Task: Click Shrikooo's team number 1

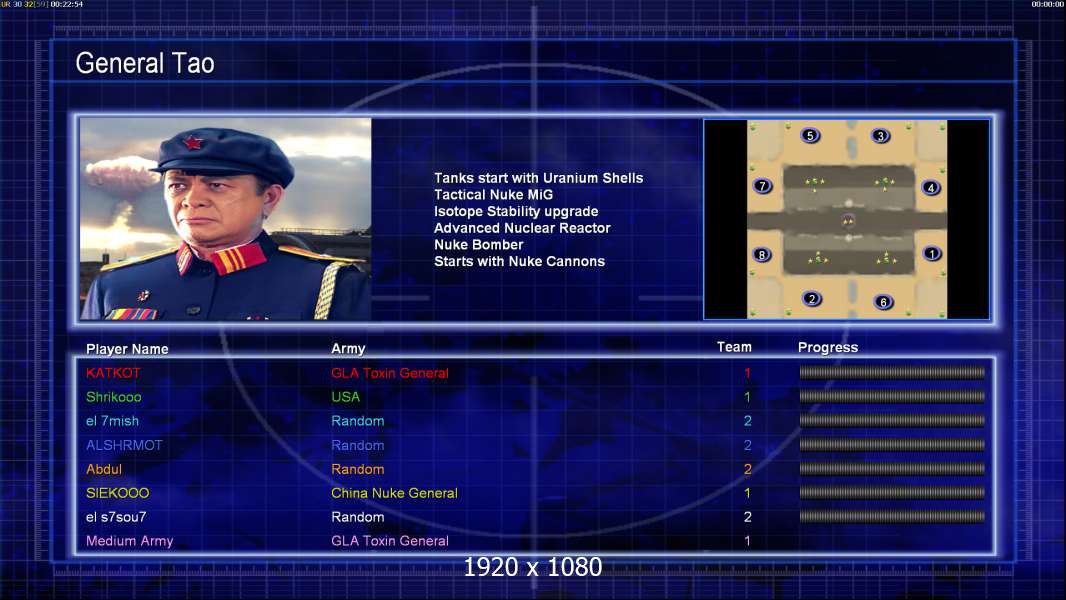Action: tap(747, 397)
